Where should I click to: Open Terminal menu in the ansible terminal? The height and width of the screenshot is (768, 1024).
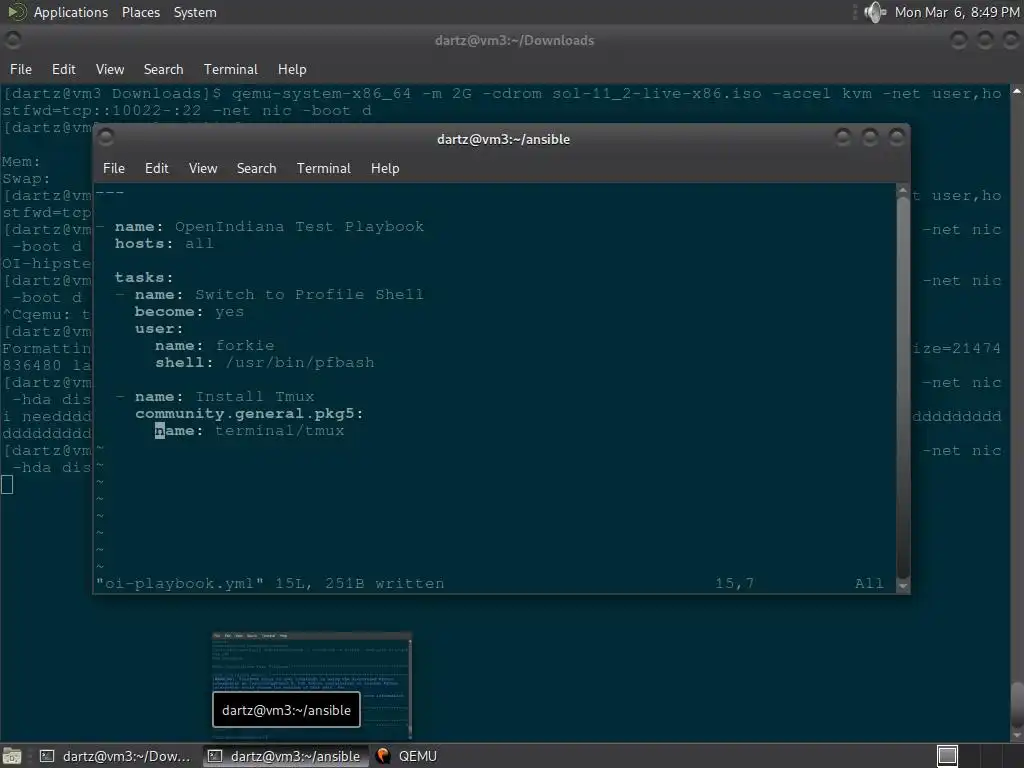pyautogui.click(x=324, y=168)
